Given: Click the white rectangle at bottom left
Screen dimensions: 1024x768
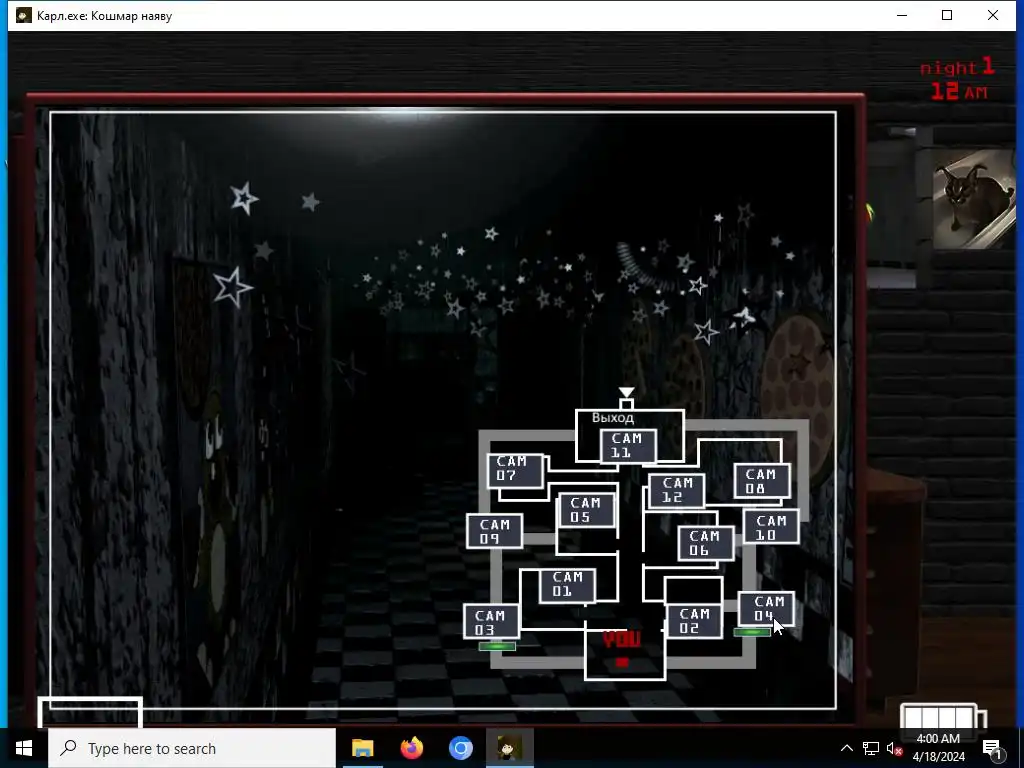Looking at the screenshot, I should pyautogui.click(x=90, y=712).
